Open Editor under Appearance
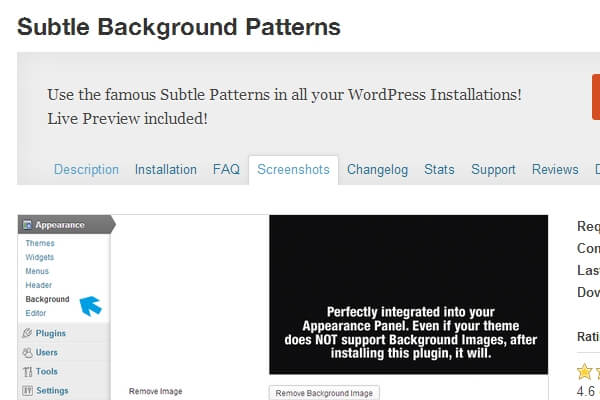Viewport: 600px width, 400px height. point(36,313)
